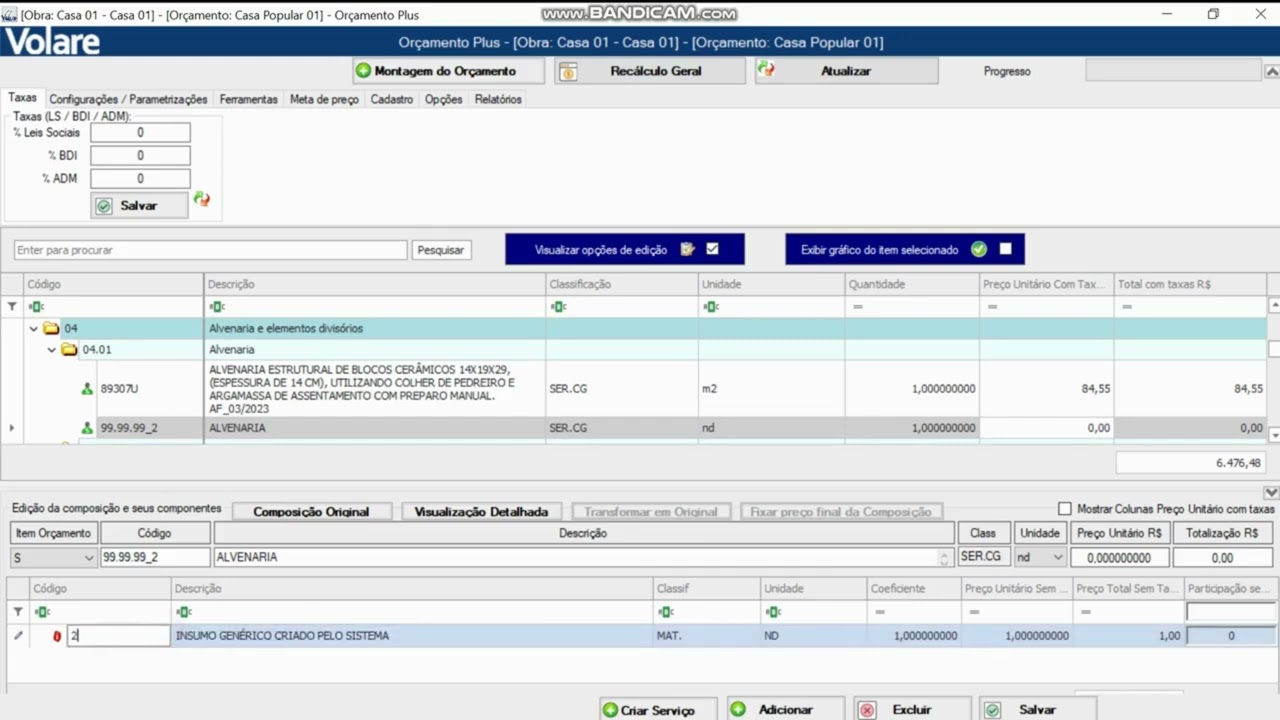
Task: Collapse the composition editing panel with the corner chevron
Action: (1271, 493)
